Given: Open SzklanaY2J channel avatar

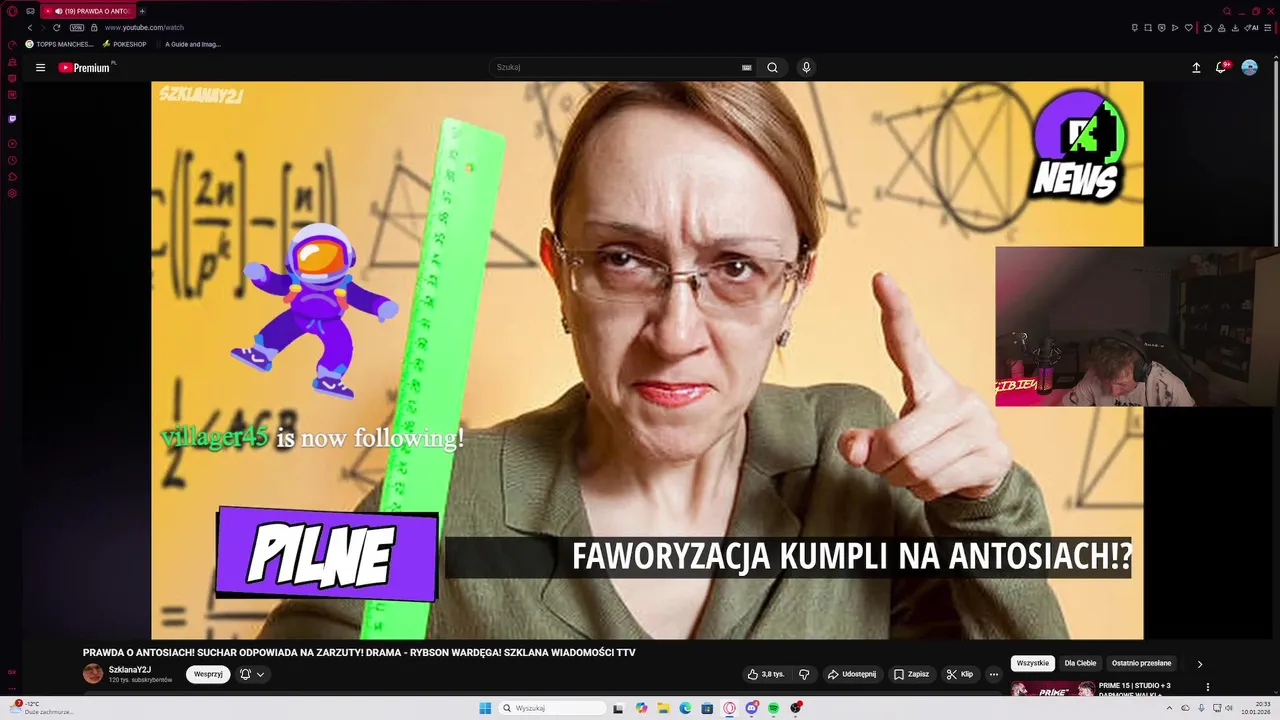Looking at the screenshot, I should [x=93, y=674].
